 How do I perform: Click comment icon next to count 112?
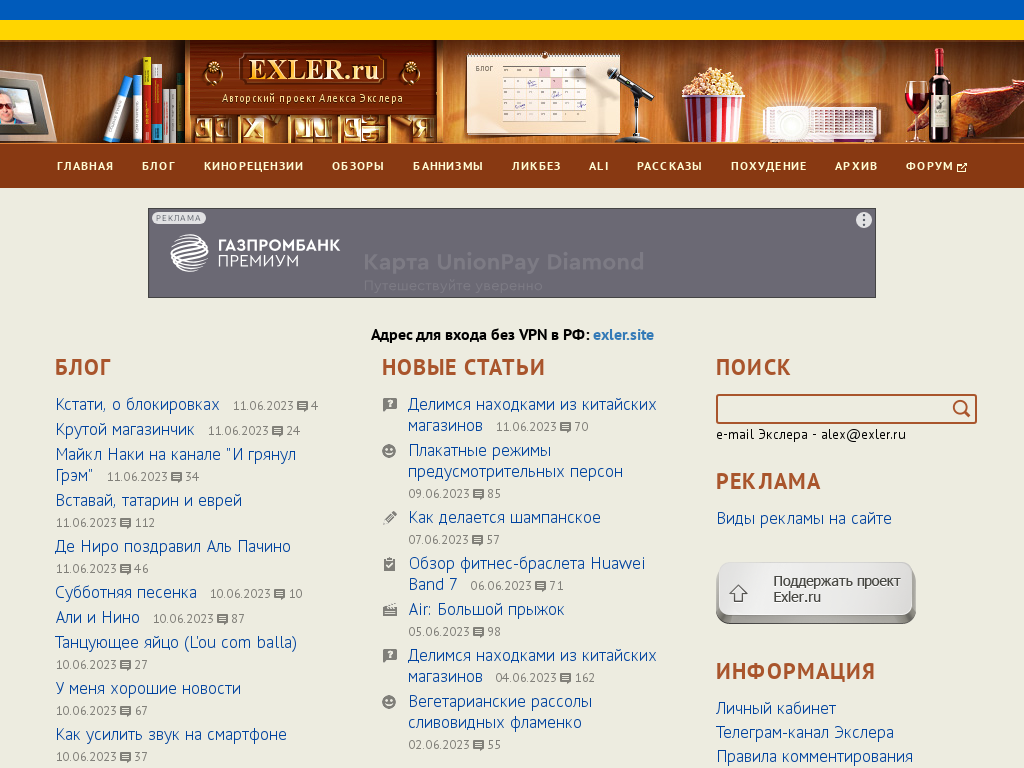(x=126, y=523)
